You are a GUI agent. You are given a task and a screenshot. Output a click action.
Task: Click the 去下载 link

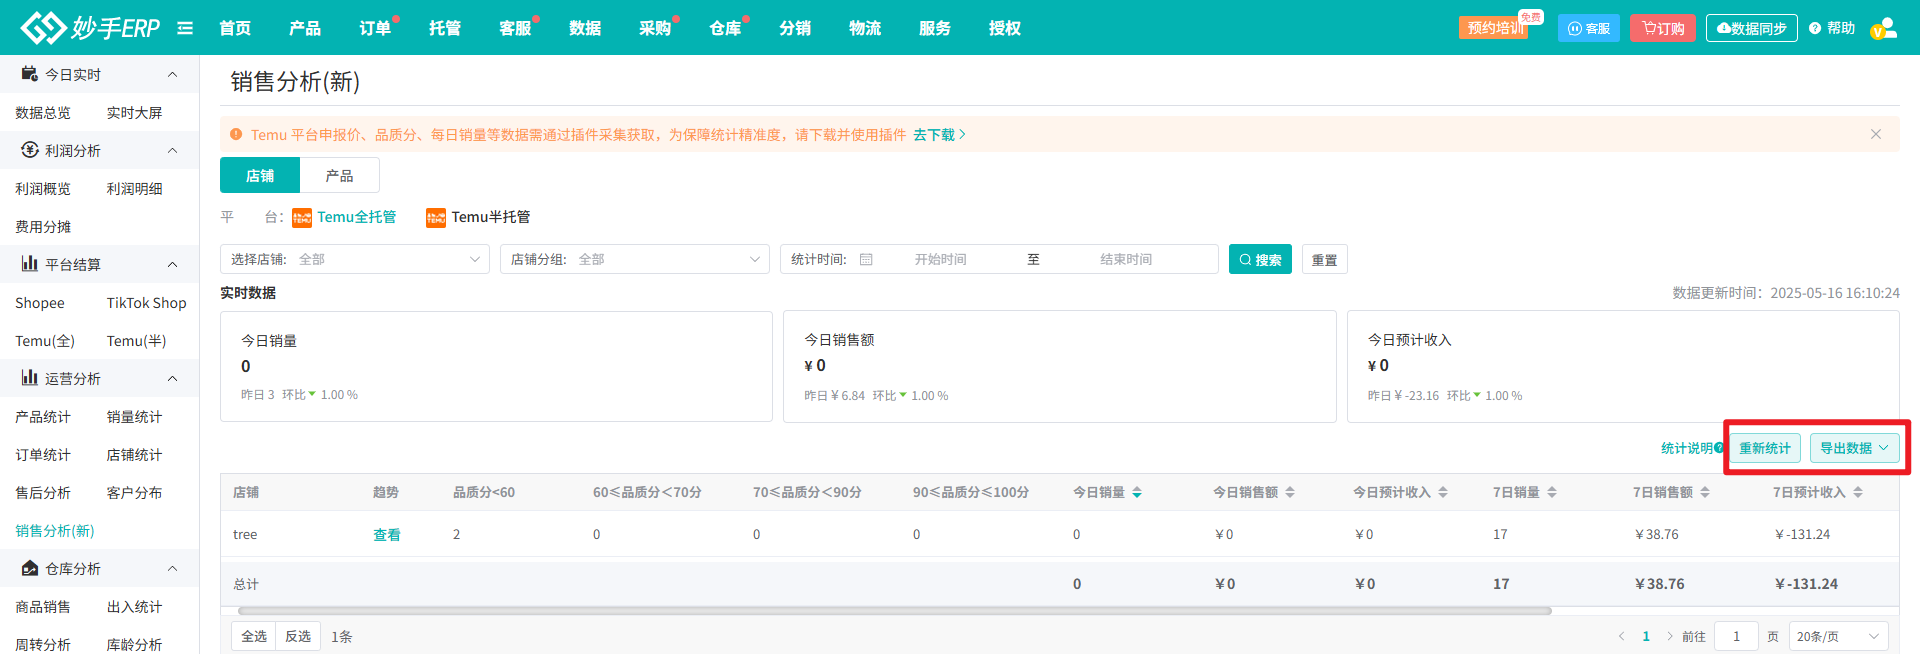coord(939,134)
